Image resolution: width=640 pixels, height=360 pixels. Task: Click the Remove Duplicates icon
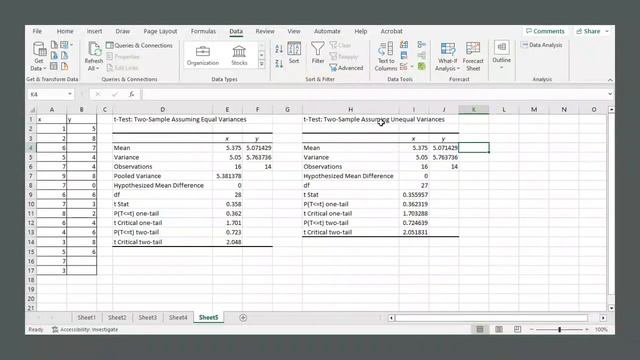tap(404, 56)
